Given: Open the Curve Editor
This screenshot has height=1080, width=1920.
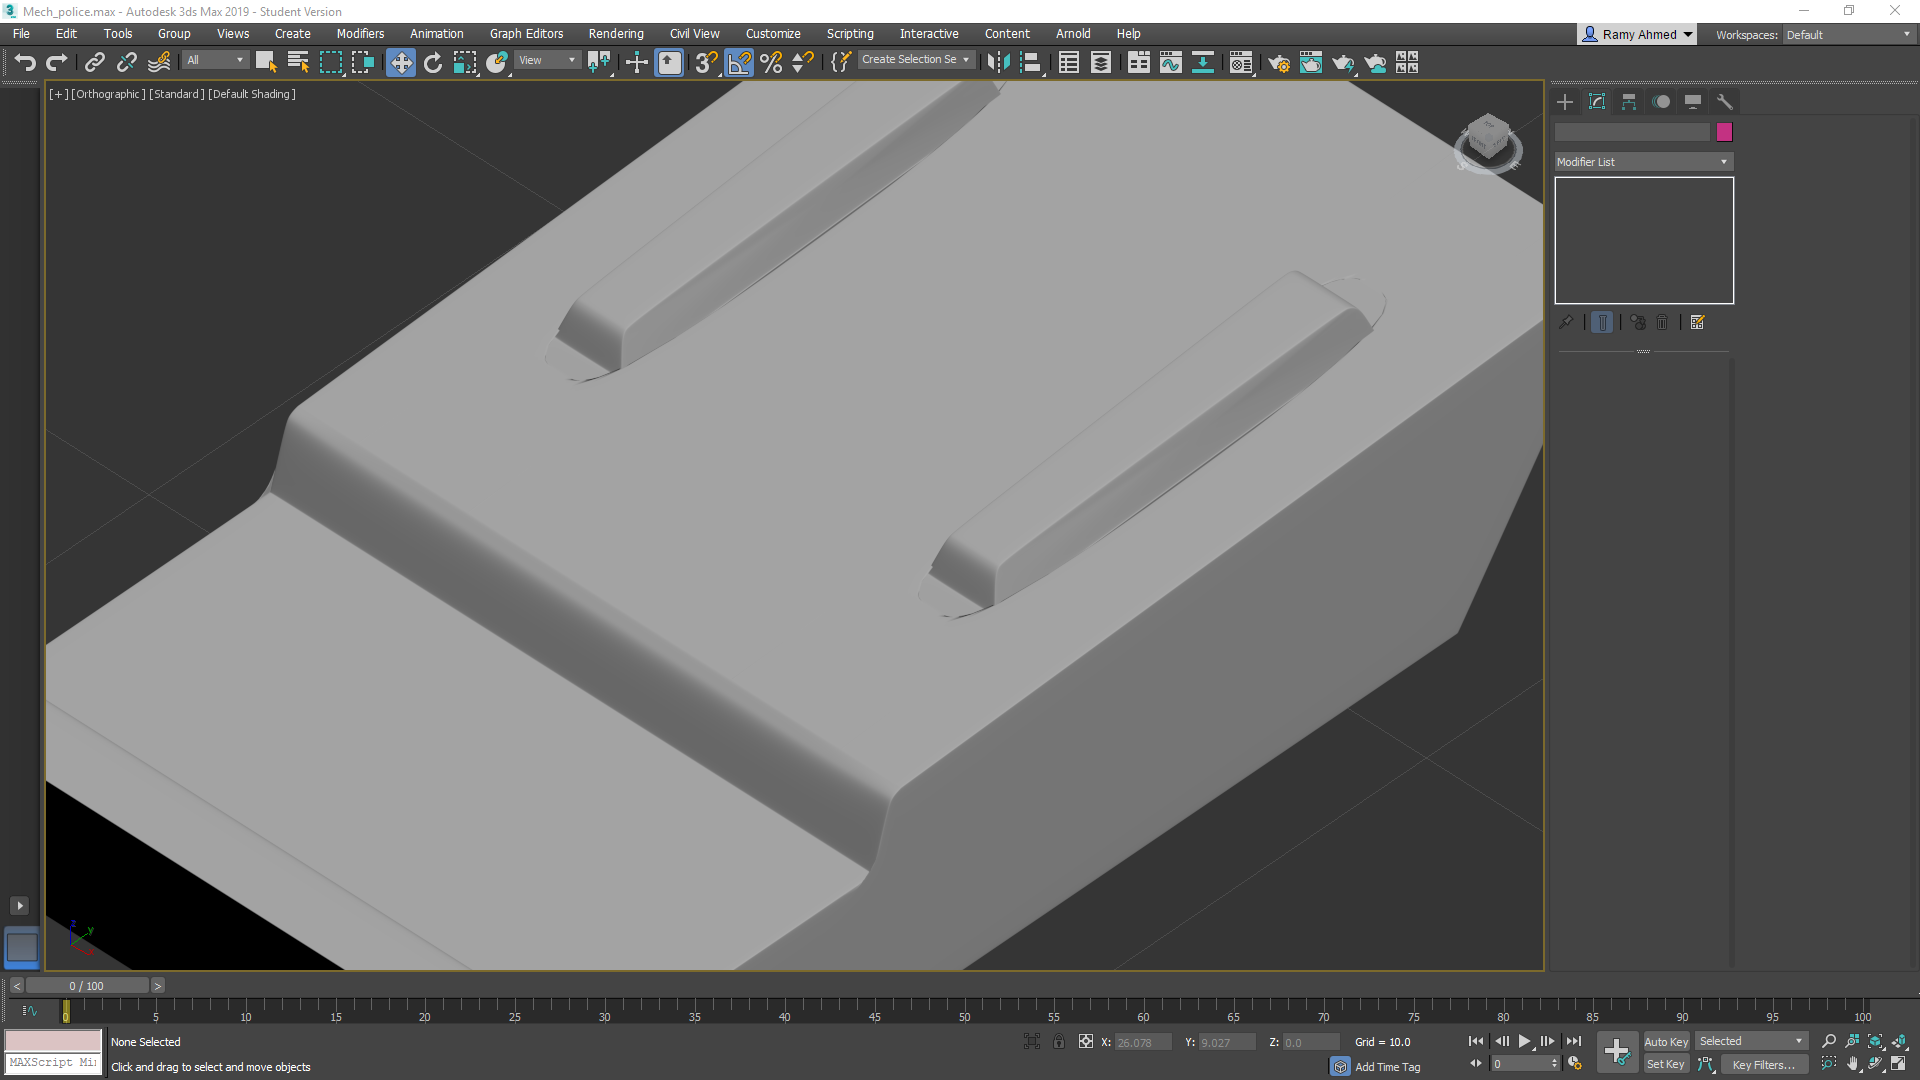Looking at the screenshot, I should [x=1170, y=62].
